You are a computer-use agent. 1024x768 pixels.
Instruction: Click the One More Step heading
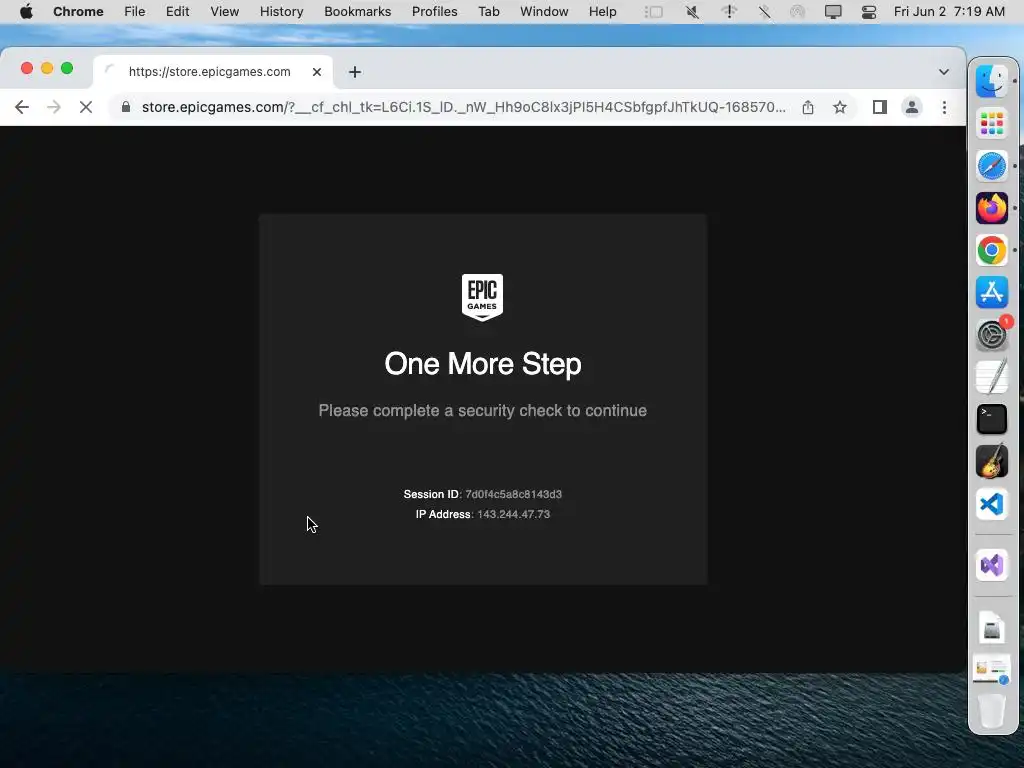[x=483, y=364]
